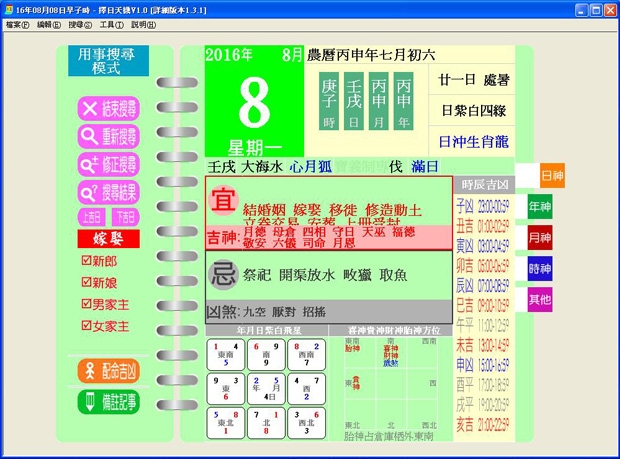Toggle the 新娘 checkbox
620x459 pixels.
point(86,282)
